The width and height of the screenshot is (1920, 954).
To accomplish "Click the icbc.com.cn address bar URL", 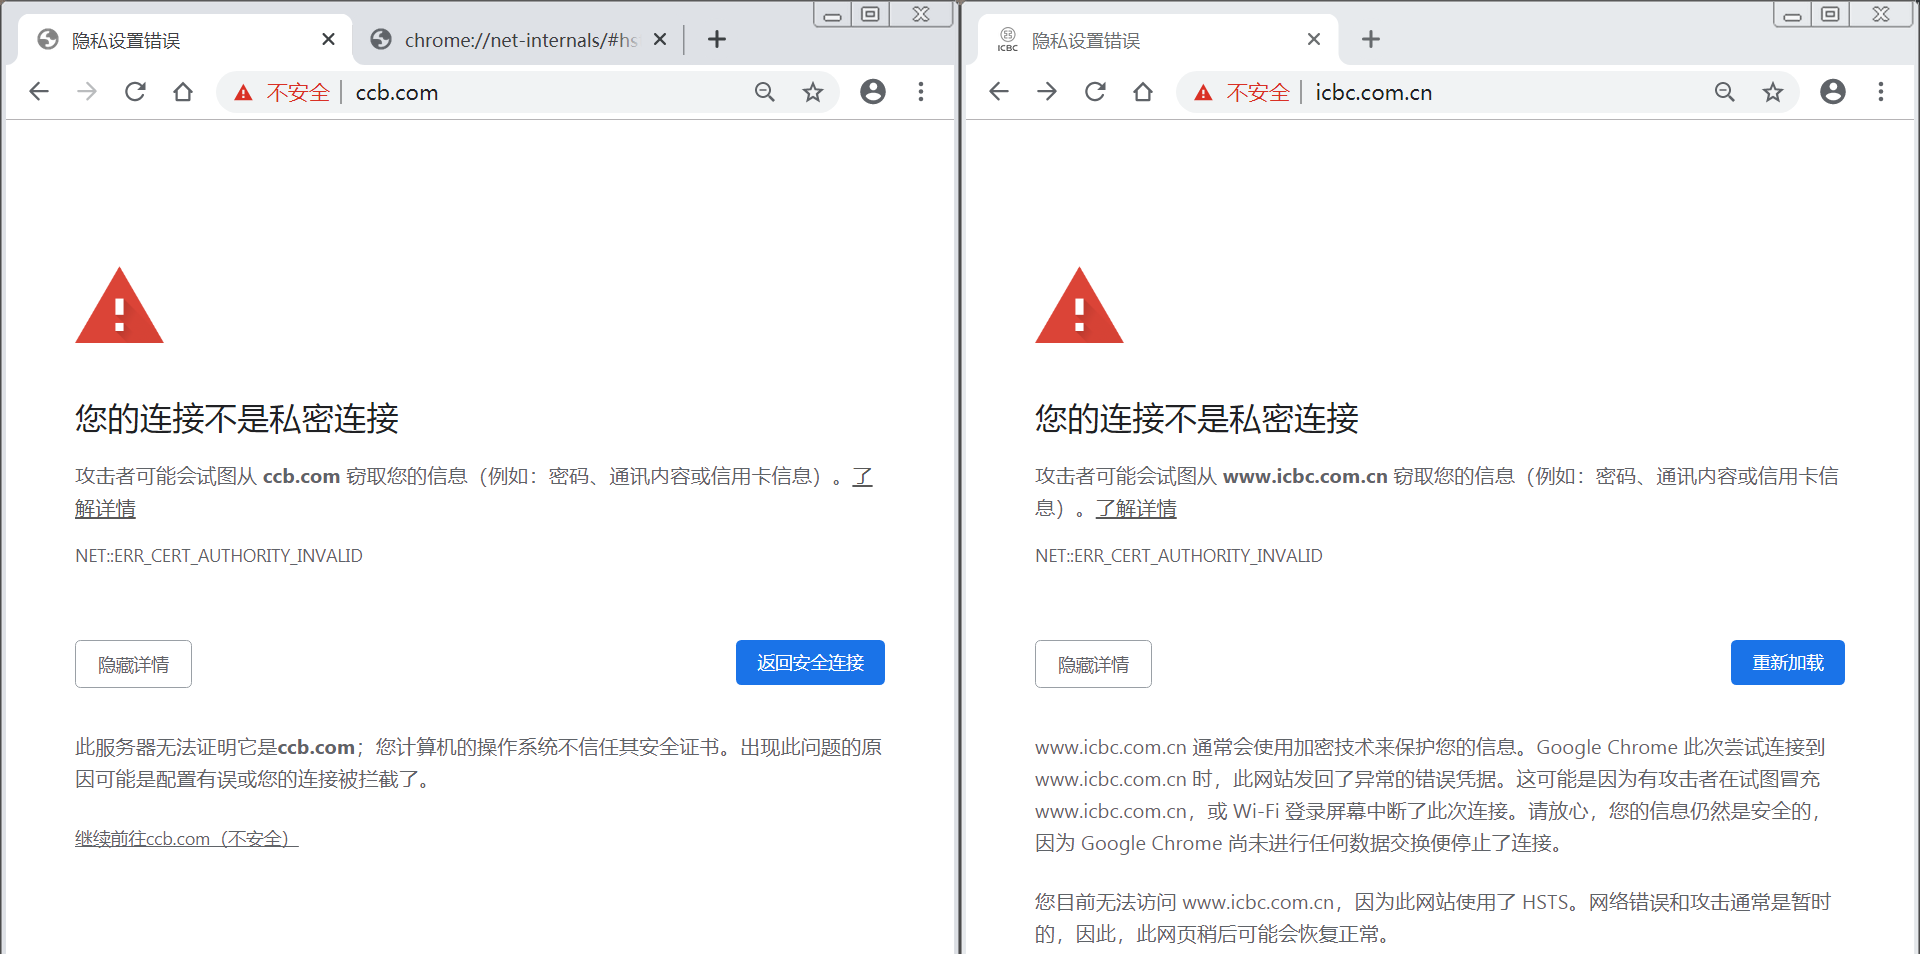I will [1373, 93].
